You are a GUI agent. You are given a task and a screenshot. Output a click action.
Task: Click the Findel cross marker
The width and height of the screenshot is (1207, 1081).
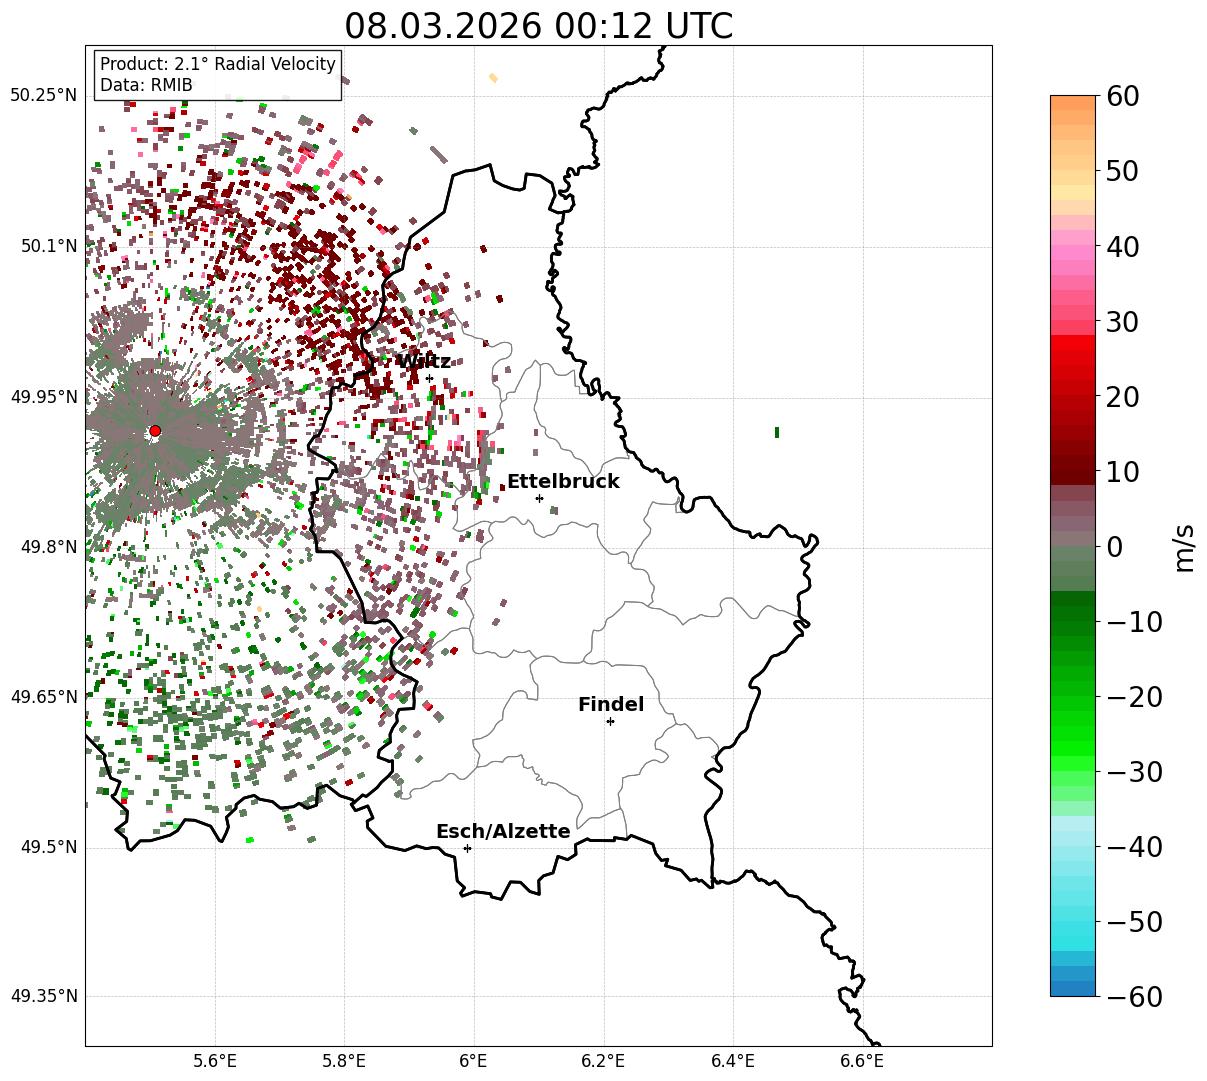[x=610, y=721]
